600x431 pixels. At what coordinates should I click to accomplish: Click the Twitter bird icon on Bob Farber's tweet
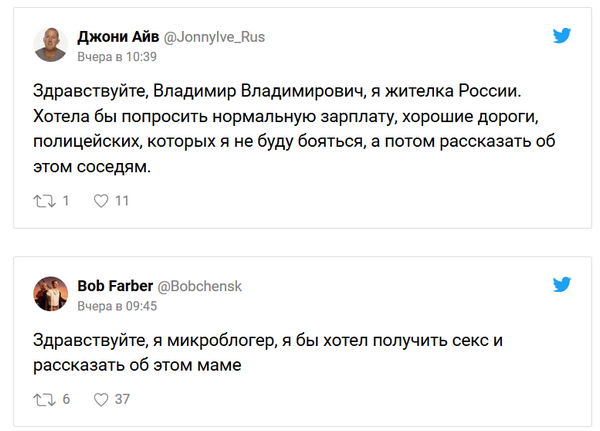pos(563,286)
